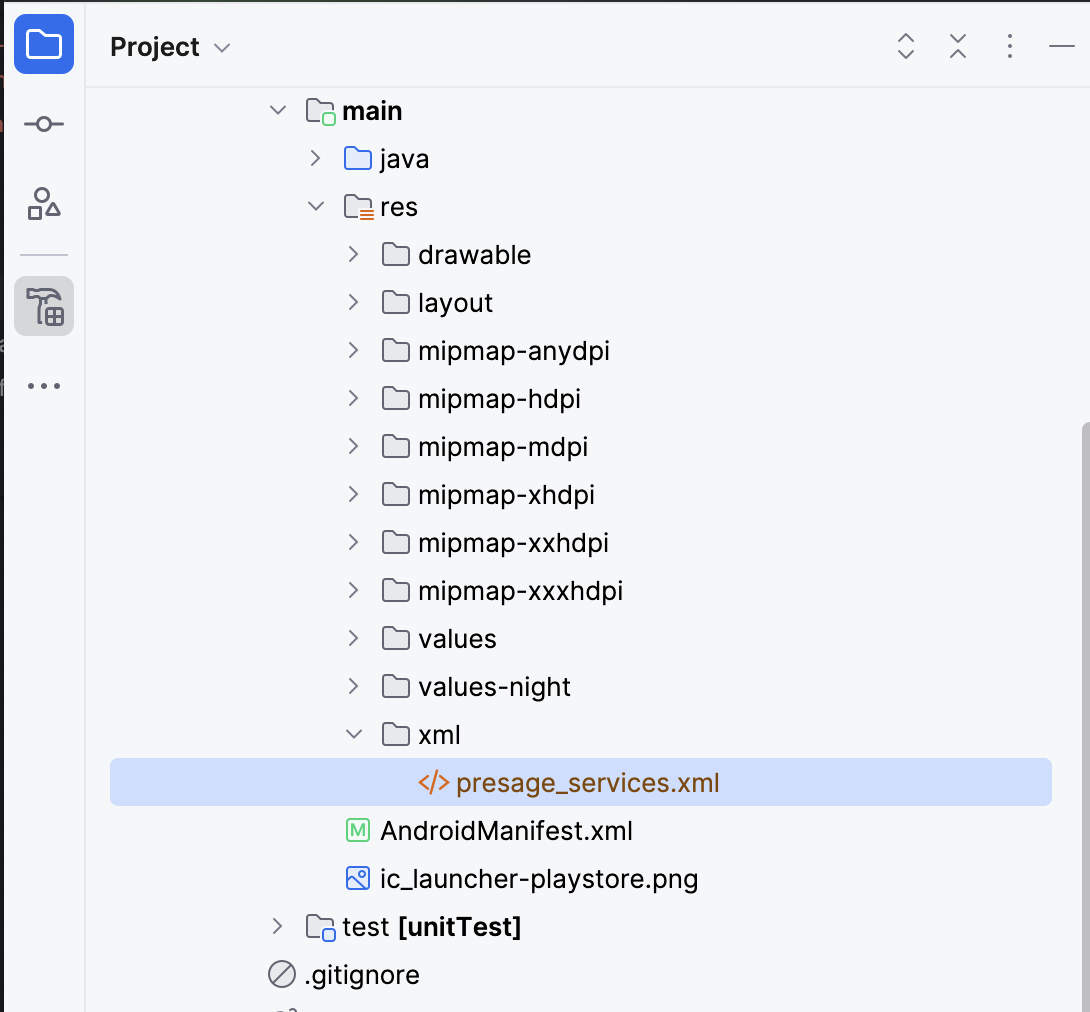Open the Build tool window

click(43, 306)
